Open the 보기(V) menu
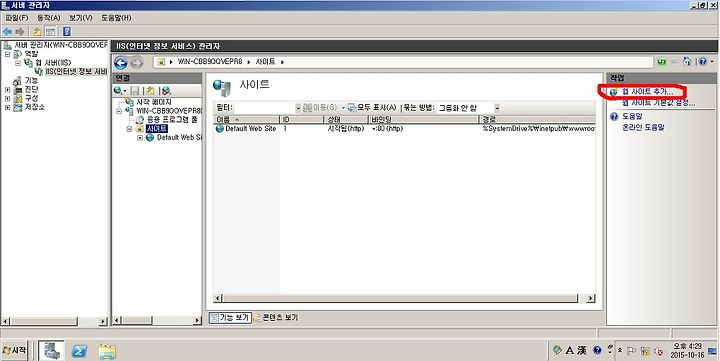Image resolution: width=720 pixels, height=361 pixels. [x=81, y=17]
